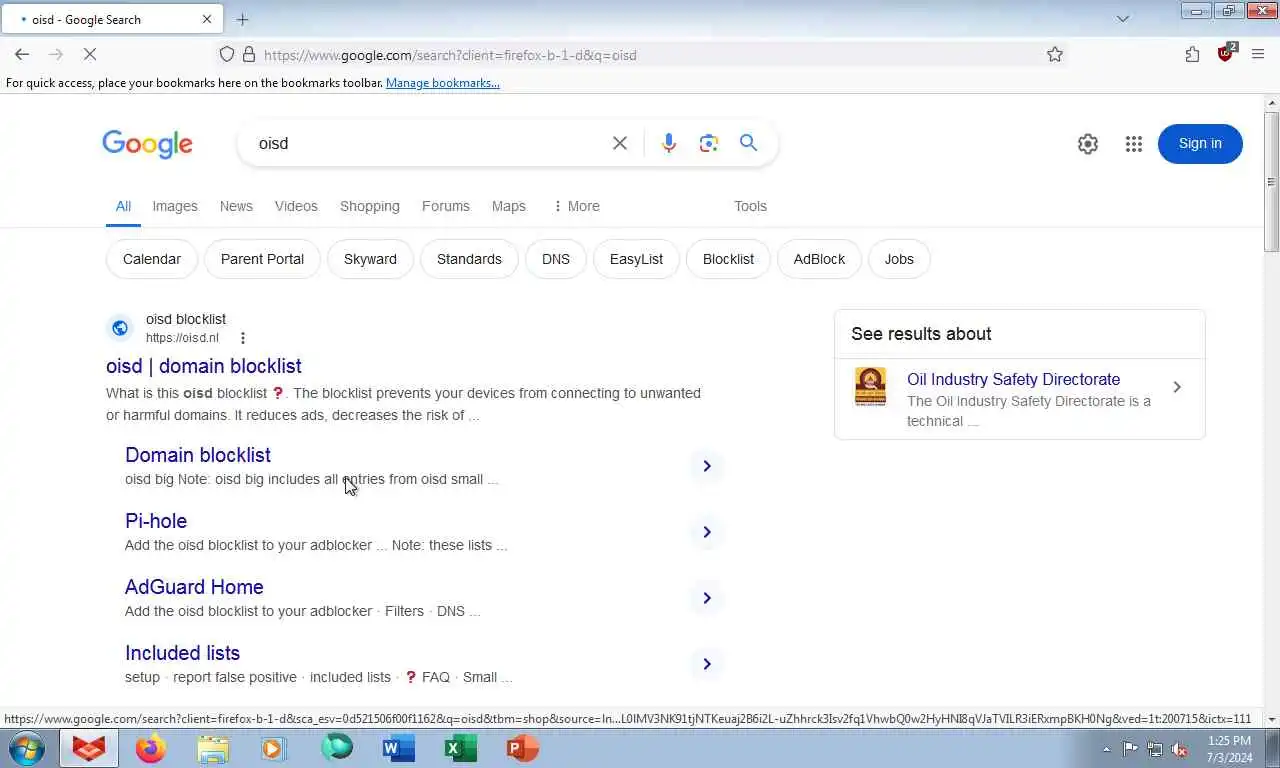Open Google quick settings gear
Viewport: 1280px width, 768px height.
point(1088,144)
